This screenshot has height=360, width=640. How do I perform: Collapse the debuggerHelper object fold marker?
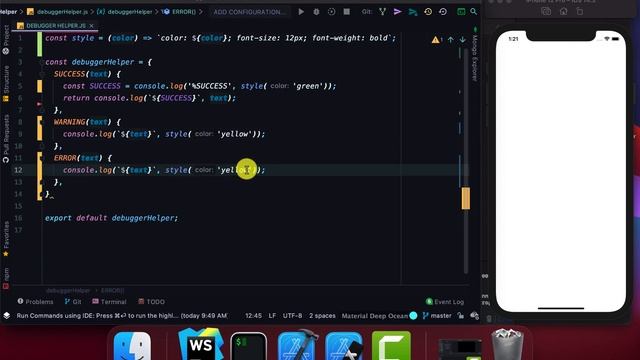(x=42, y=62)
